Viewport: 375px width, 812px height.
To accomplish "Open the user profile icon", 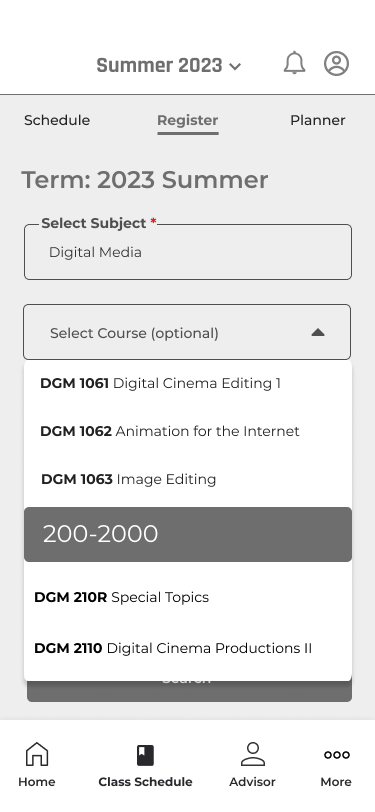I will pos(337,64).
